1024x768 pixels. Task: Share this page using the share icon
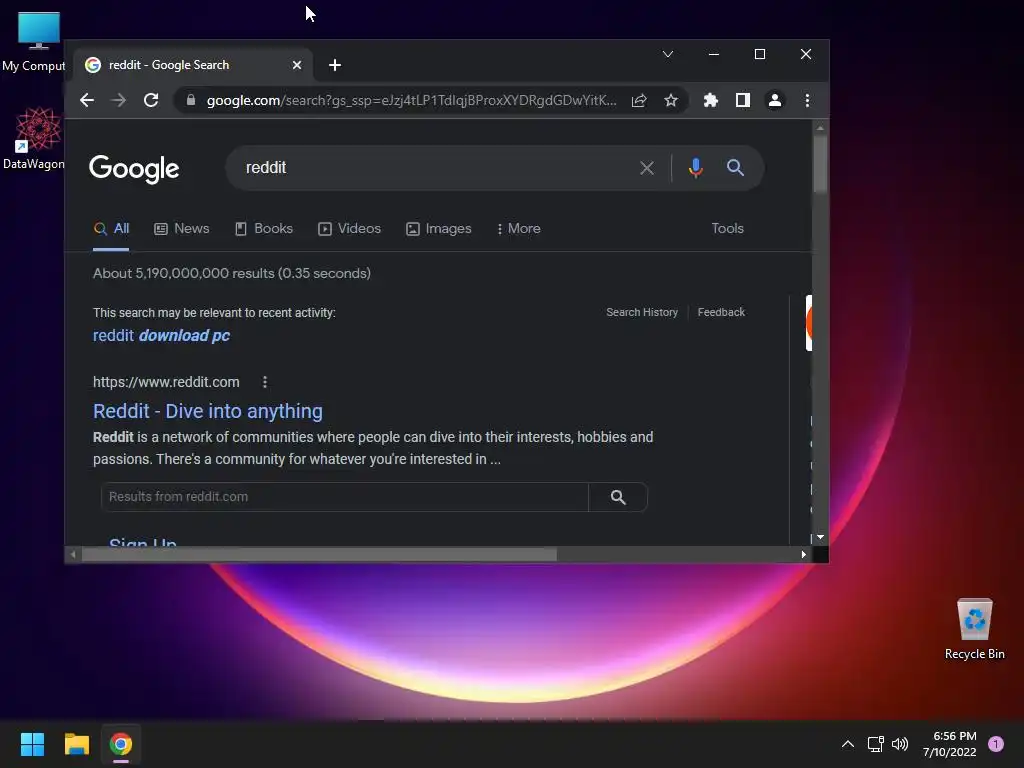639,100
